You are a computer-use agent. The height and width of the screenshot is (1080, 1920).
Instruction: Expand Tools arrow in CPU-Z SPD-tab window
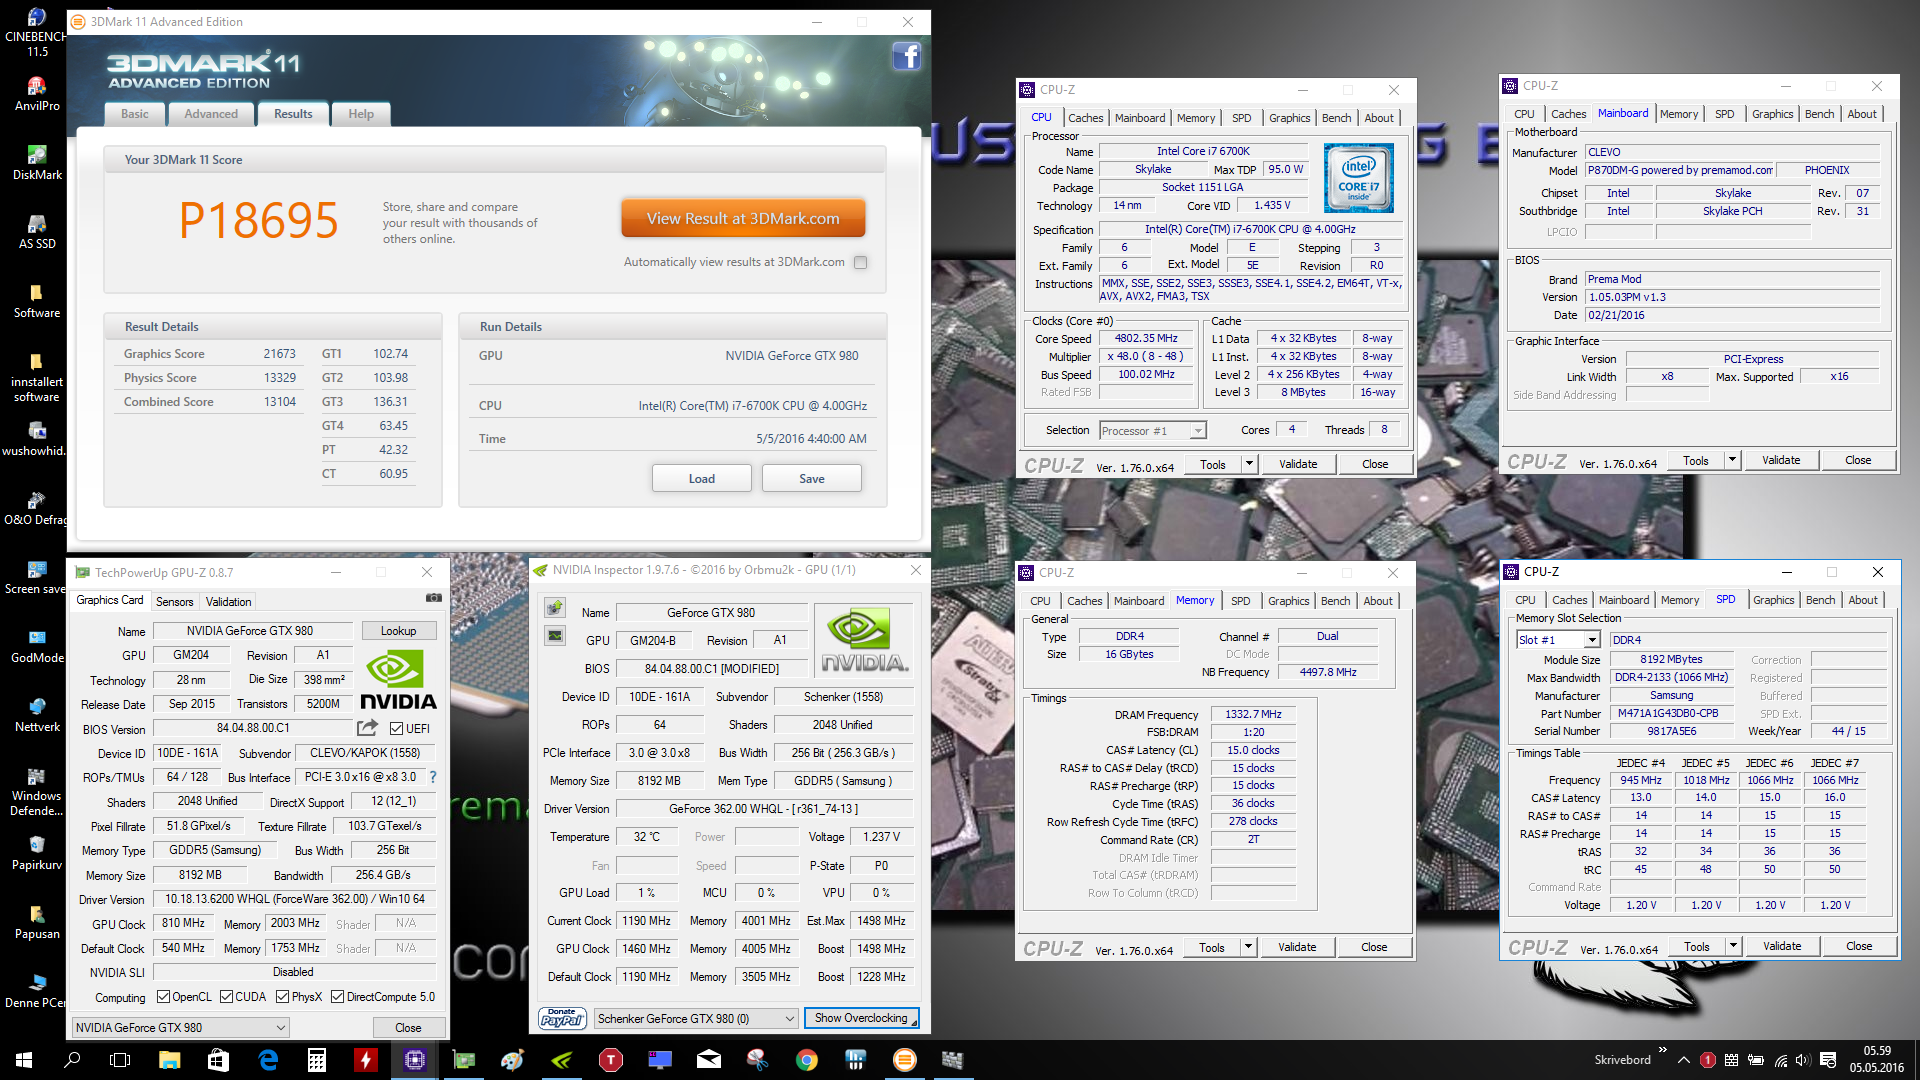click(1733, 946)
